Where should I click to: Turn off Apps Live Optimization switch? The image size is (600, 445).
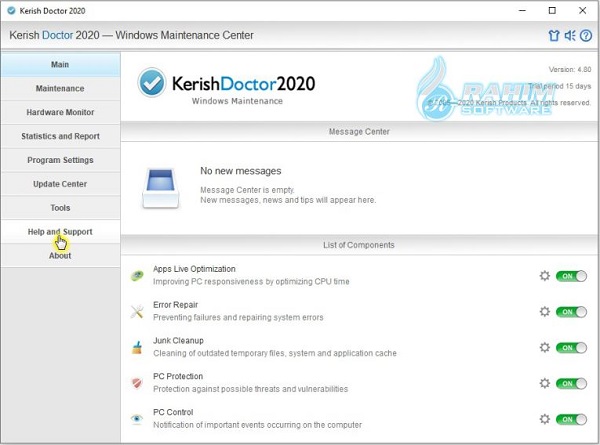click(x=571, y=276)
